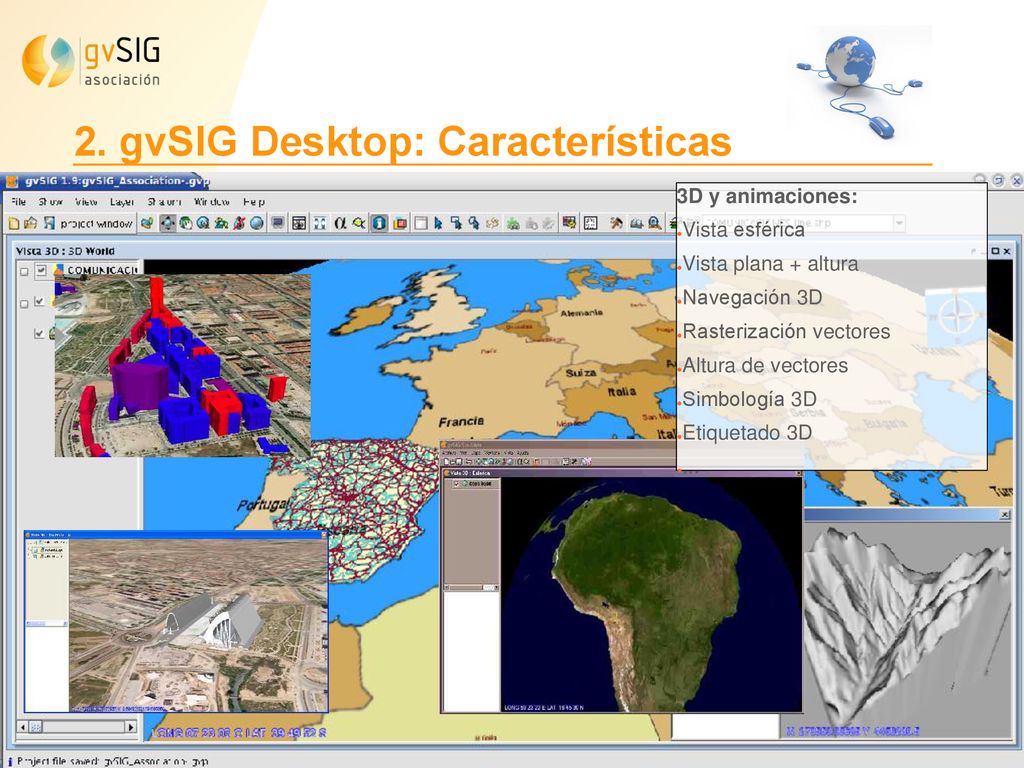Select the 3D buildings model thumbnail
Image resolution: width=1024 pixels, height=768 pixels.
pyautogui.click(x=183, y=366)
